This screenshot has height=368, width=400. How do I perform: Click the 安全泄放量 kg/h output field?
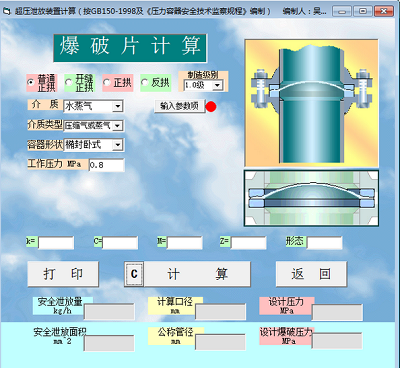pyautogui.click(x=109, y=312)
